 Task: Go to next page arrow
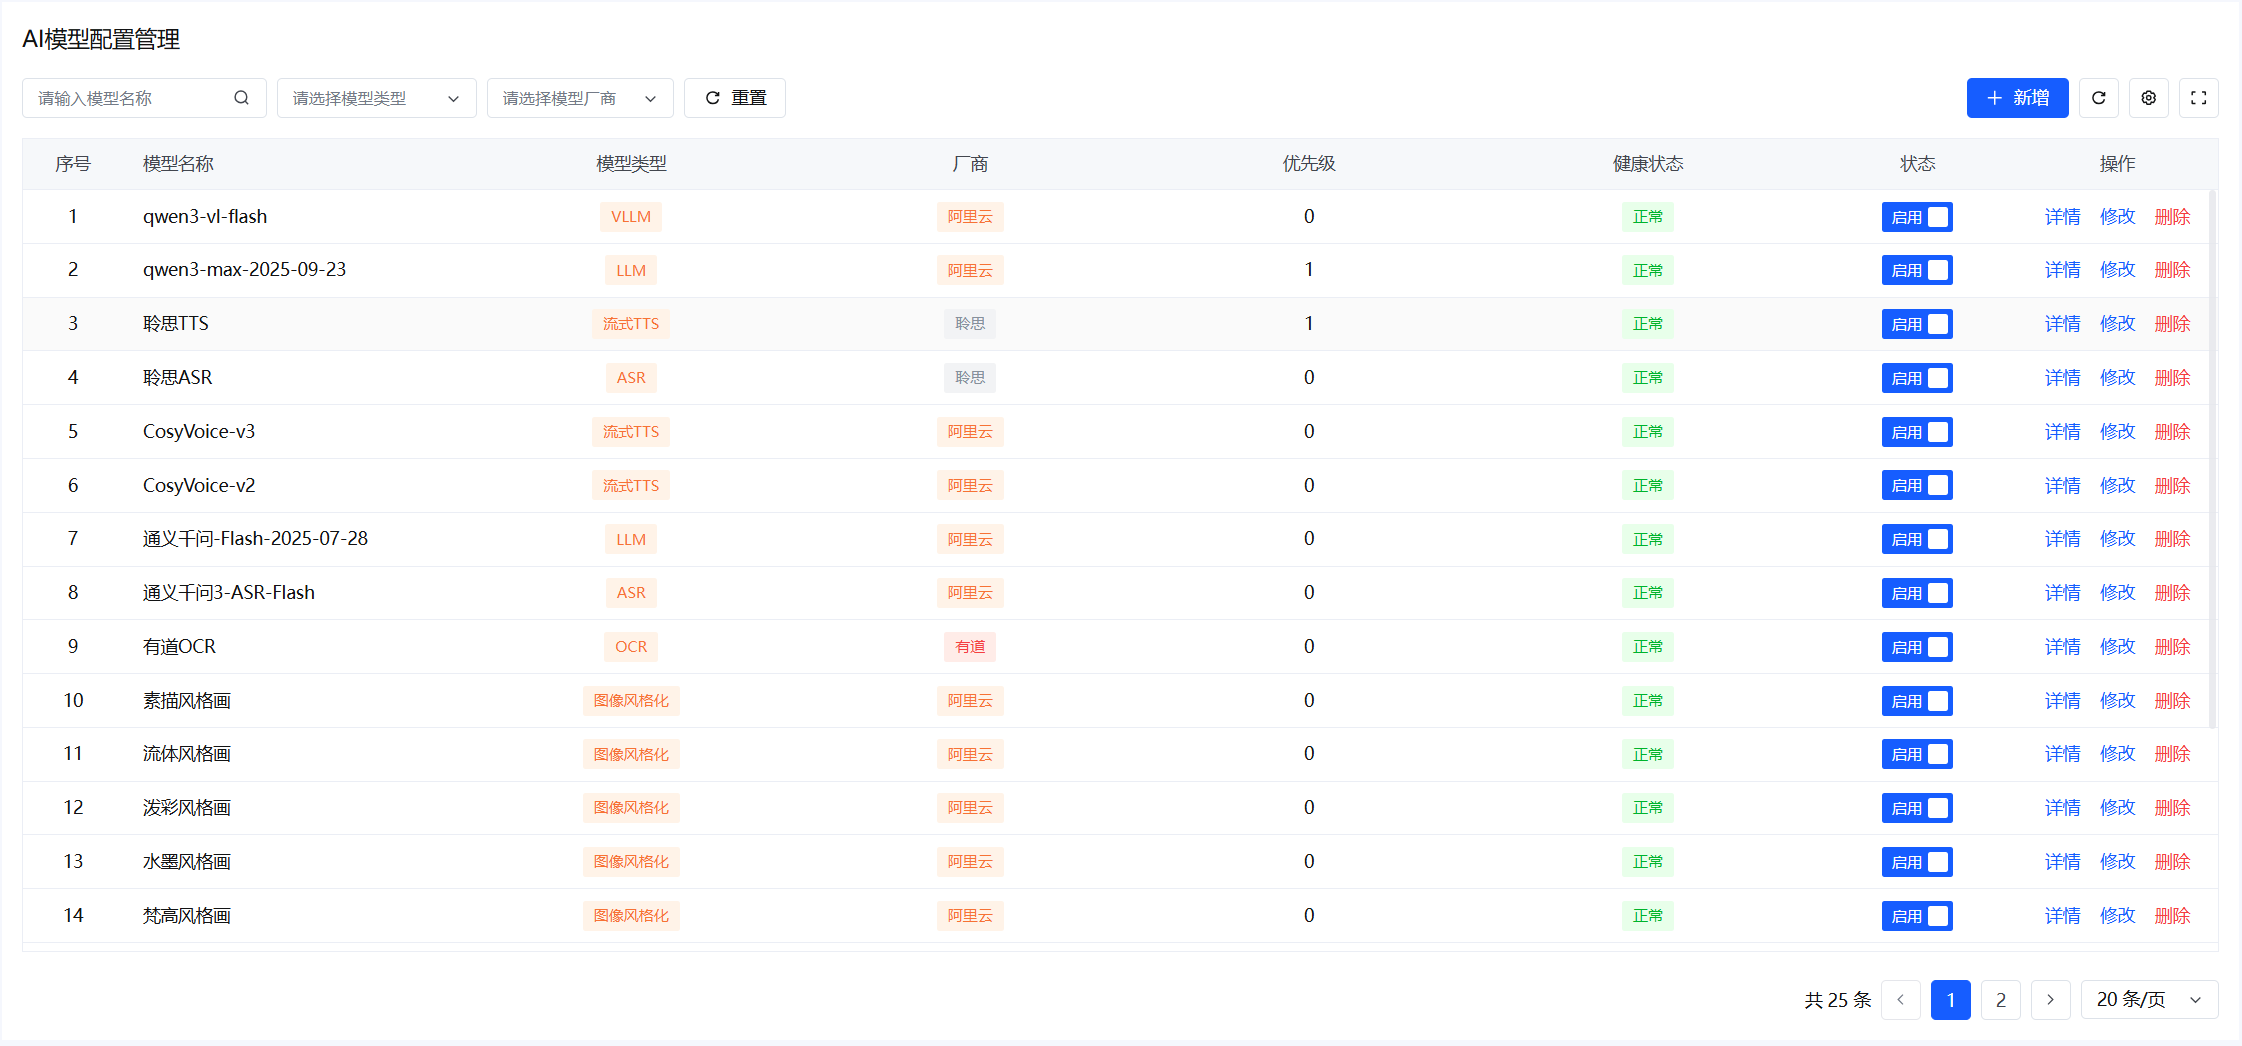click(x=2050, y=1000)
